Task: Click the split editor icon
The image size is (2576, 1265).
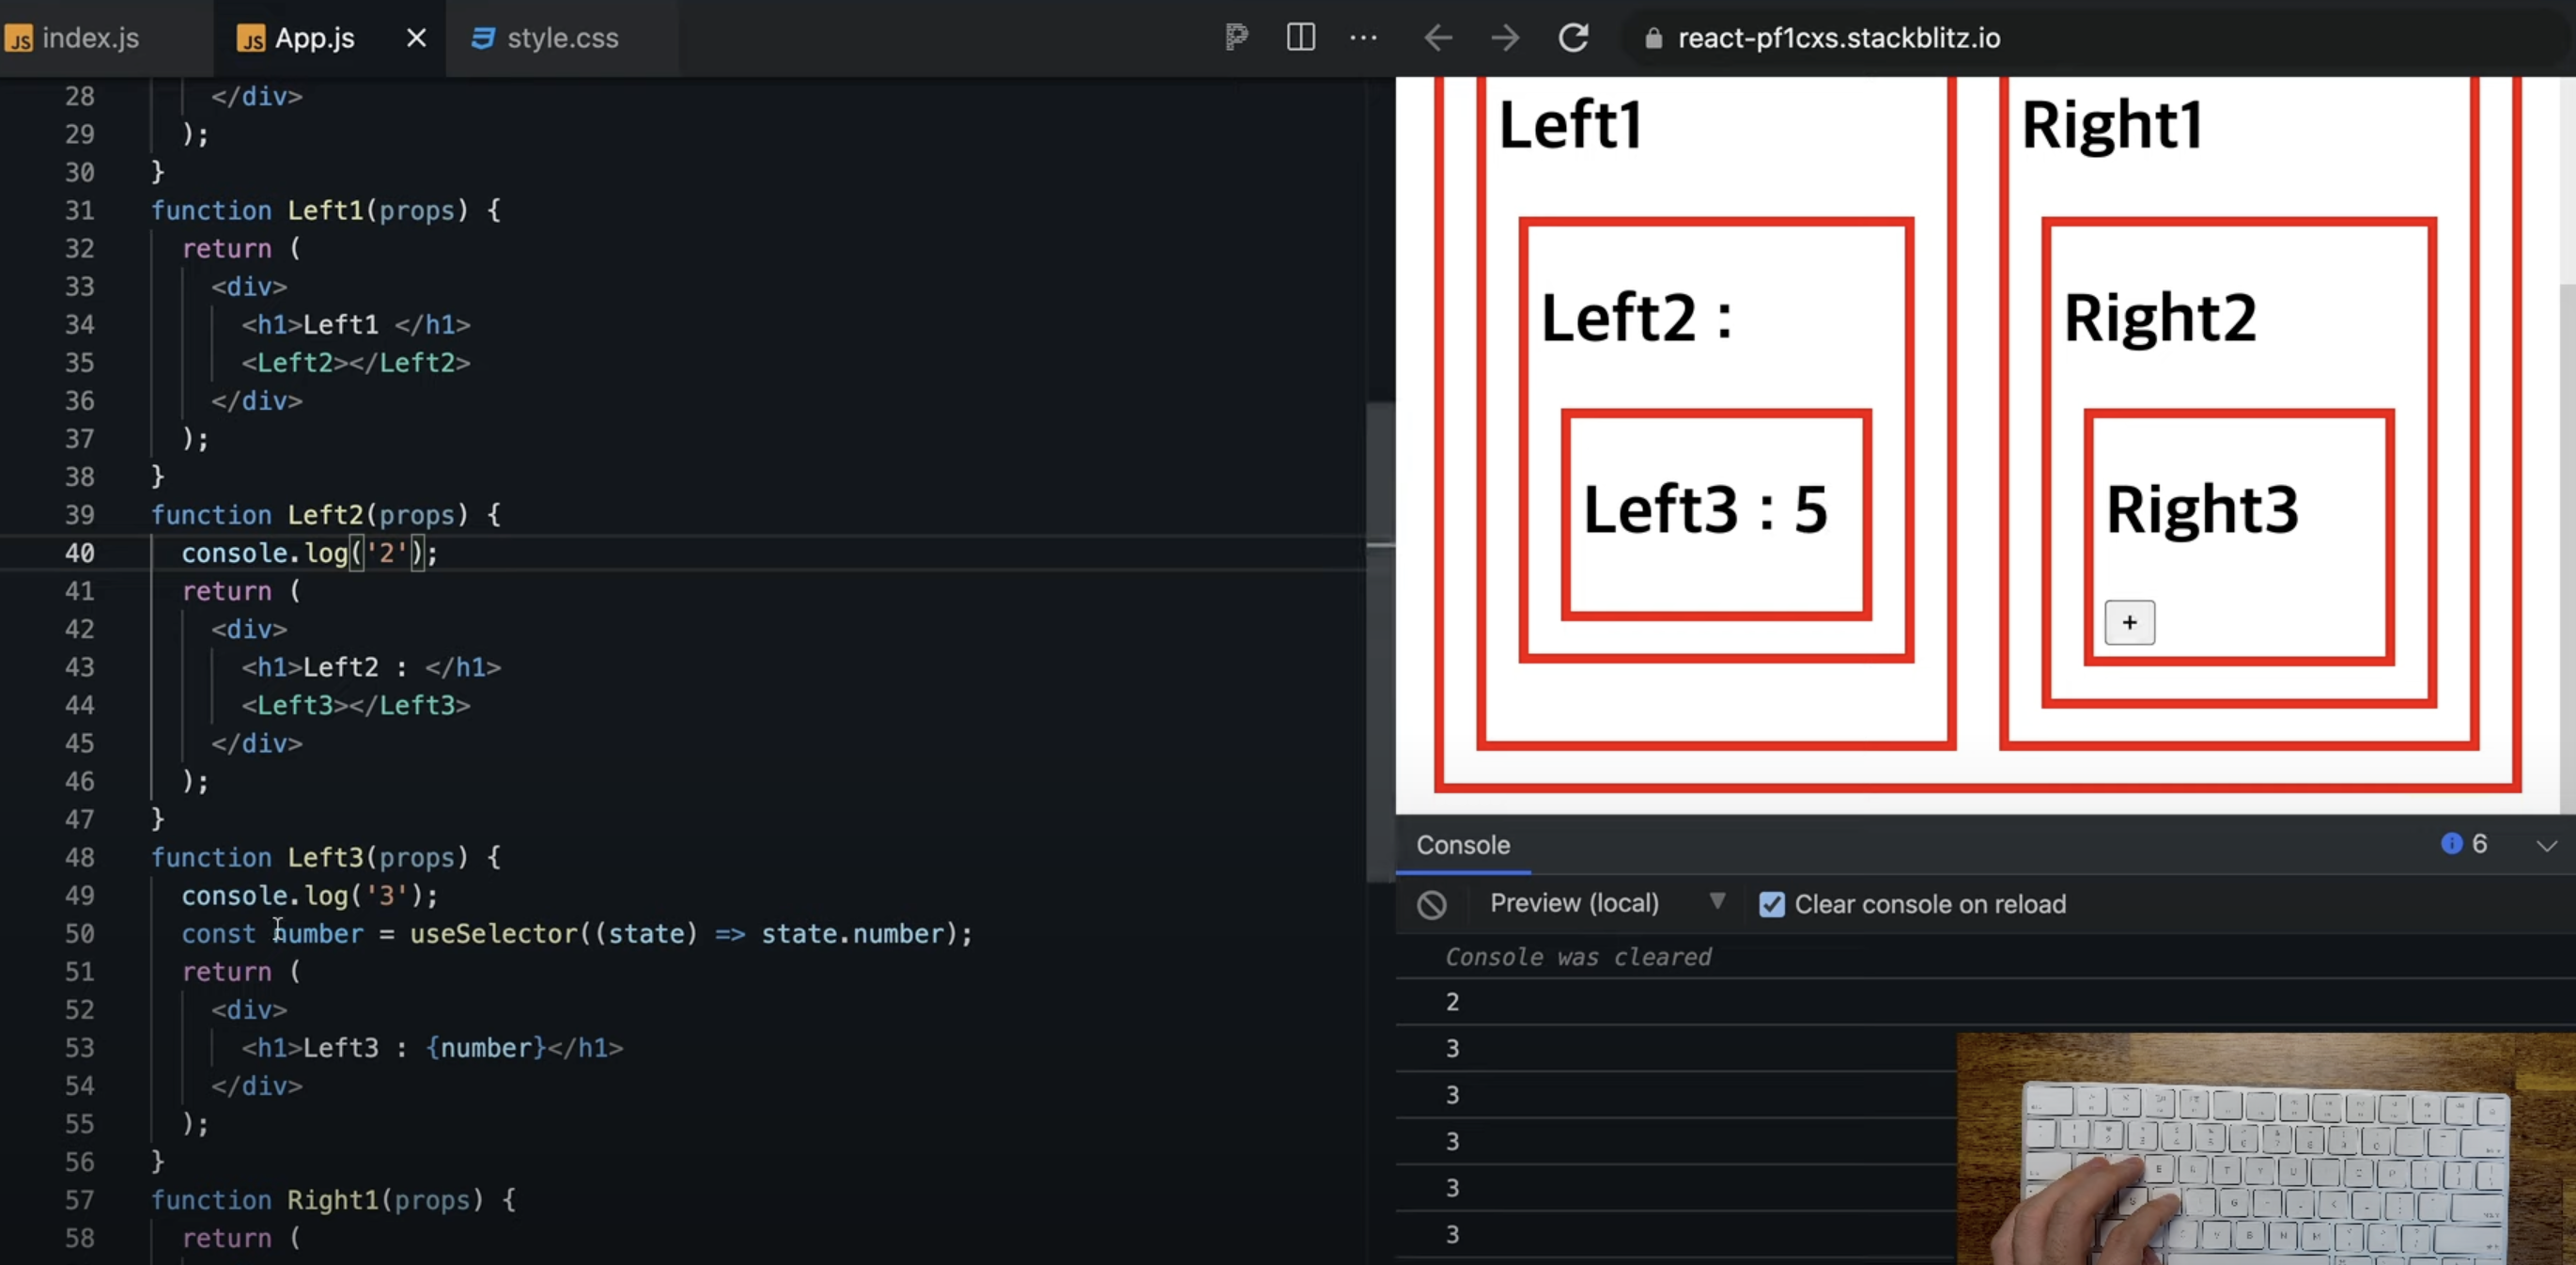Action: 1300,38
